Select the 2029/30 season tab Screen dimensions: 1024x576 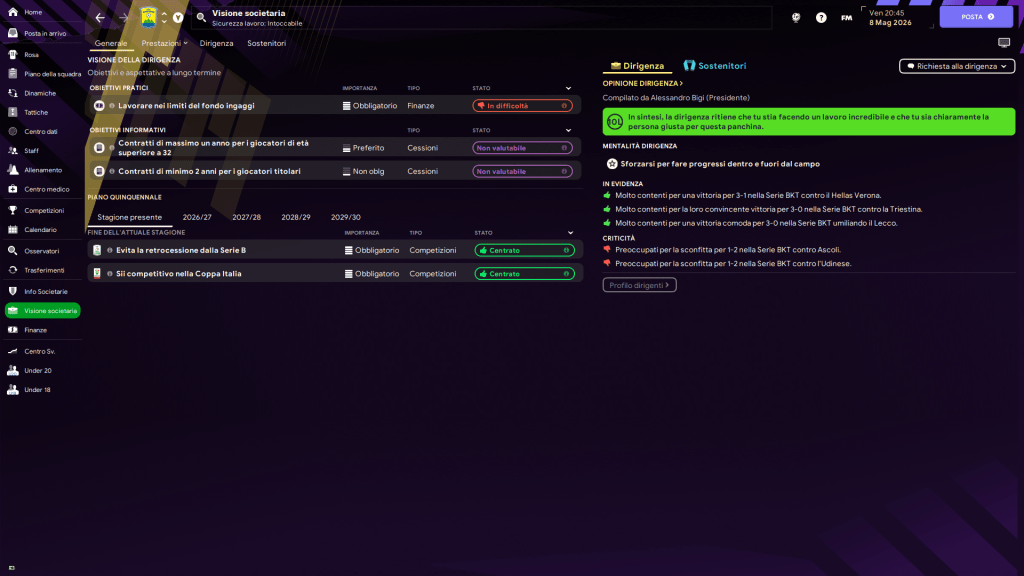(345, 217)
